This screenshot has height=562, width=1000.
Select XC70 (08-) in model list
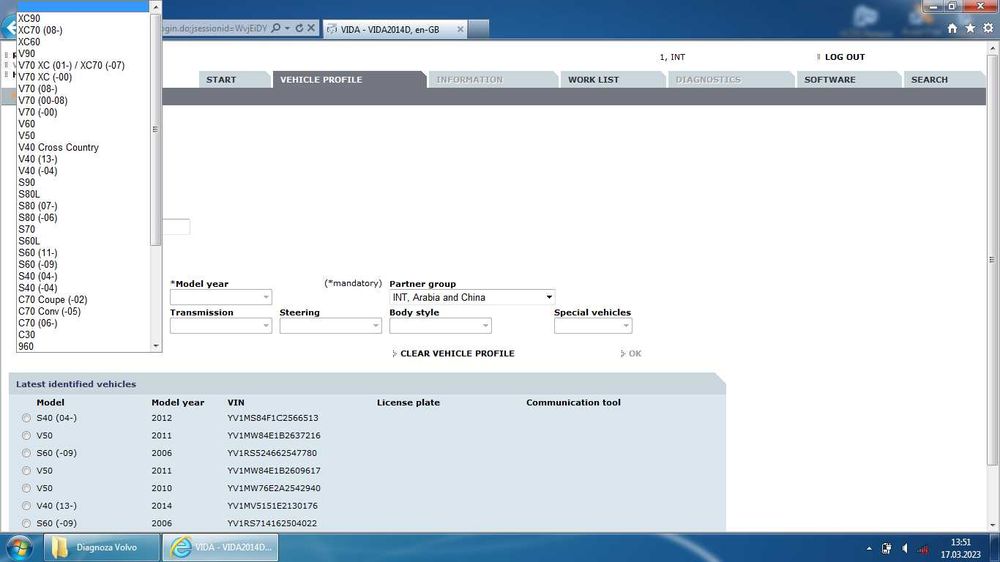point(83,30)
